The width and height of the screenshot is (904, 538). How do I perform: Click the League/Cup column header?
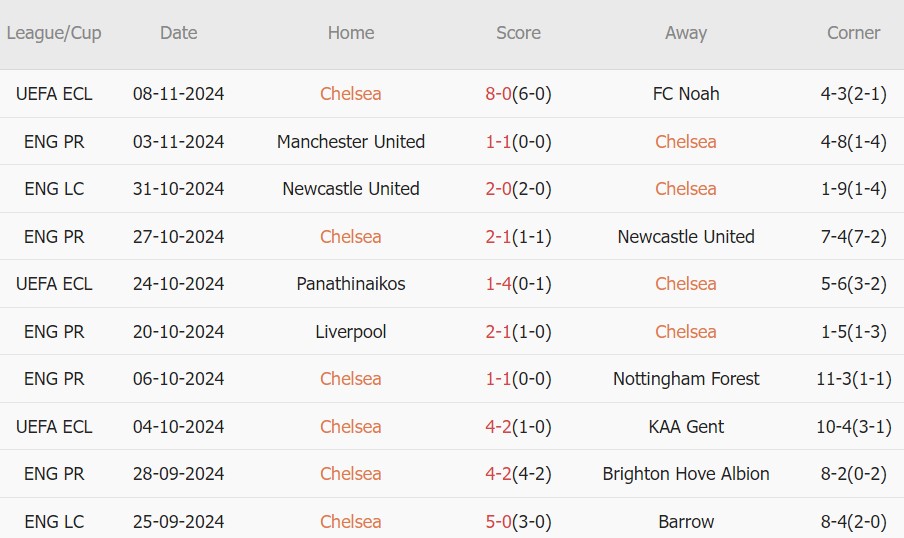[54, 33]
